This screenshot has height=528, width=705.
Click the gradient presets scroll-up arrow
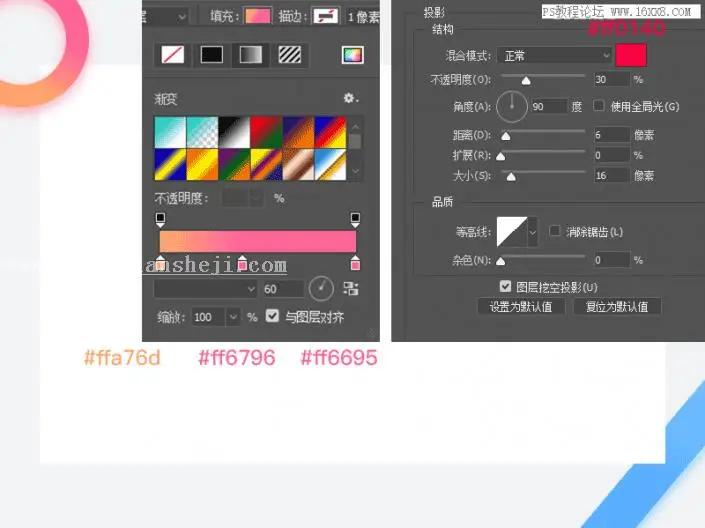click(355, 127)
